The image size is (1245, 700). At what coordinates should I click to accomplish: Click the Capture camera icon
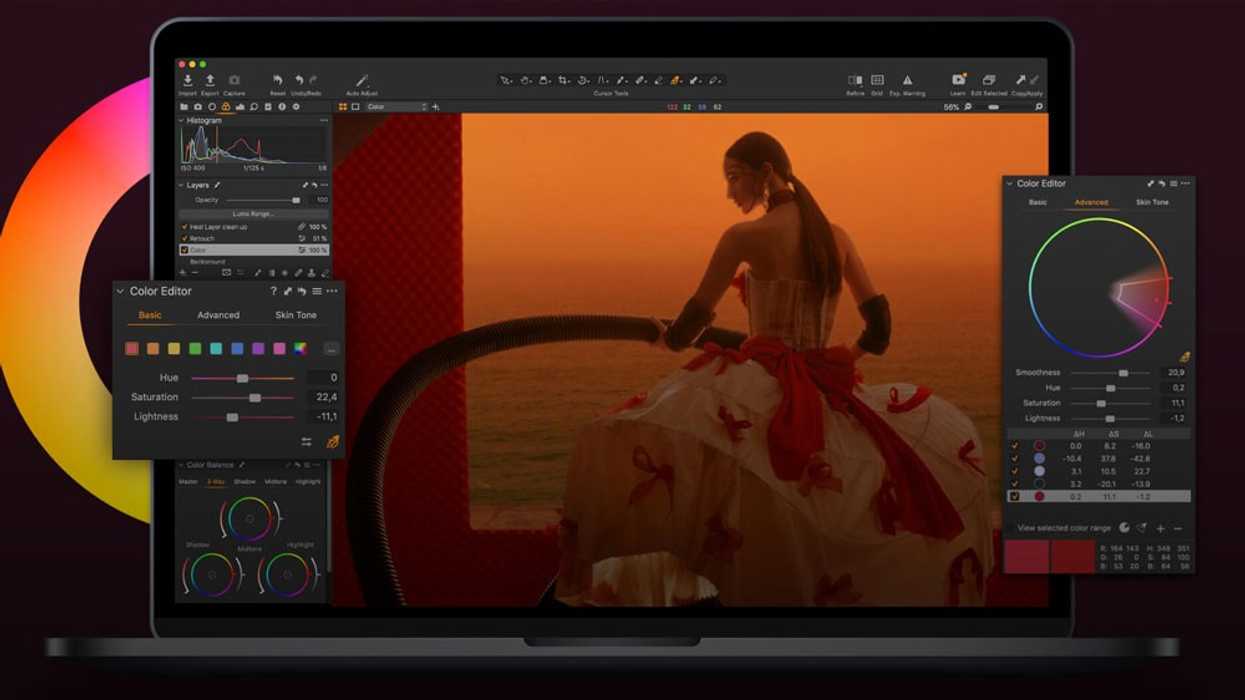coord(234,80)
